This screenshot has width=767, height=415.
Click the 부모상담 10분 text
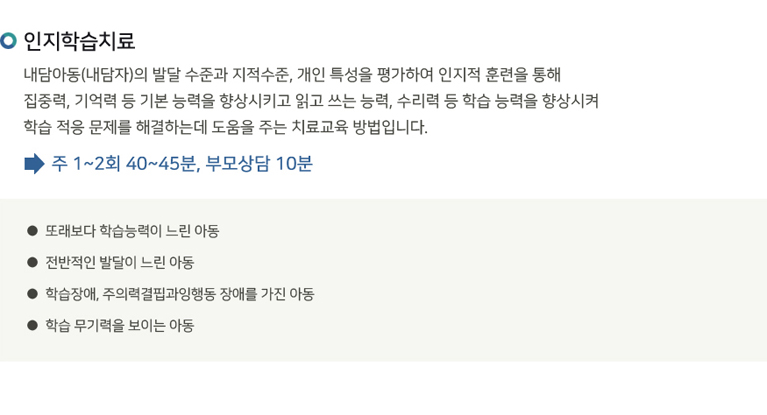pos(259,163)
